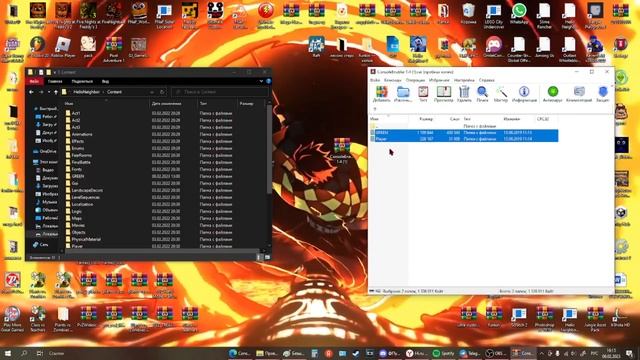Sort WinRAR list by Размер column header

pyautogui.click(x=426, y=119)
